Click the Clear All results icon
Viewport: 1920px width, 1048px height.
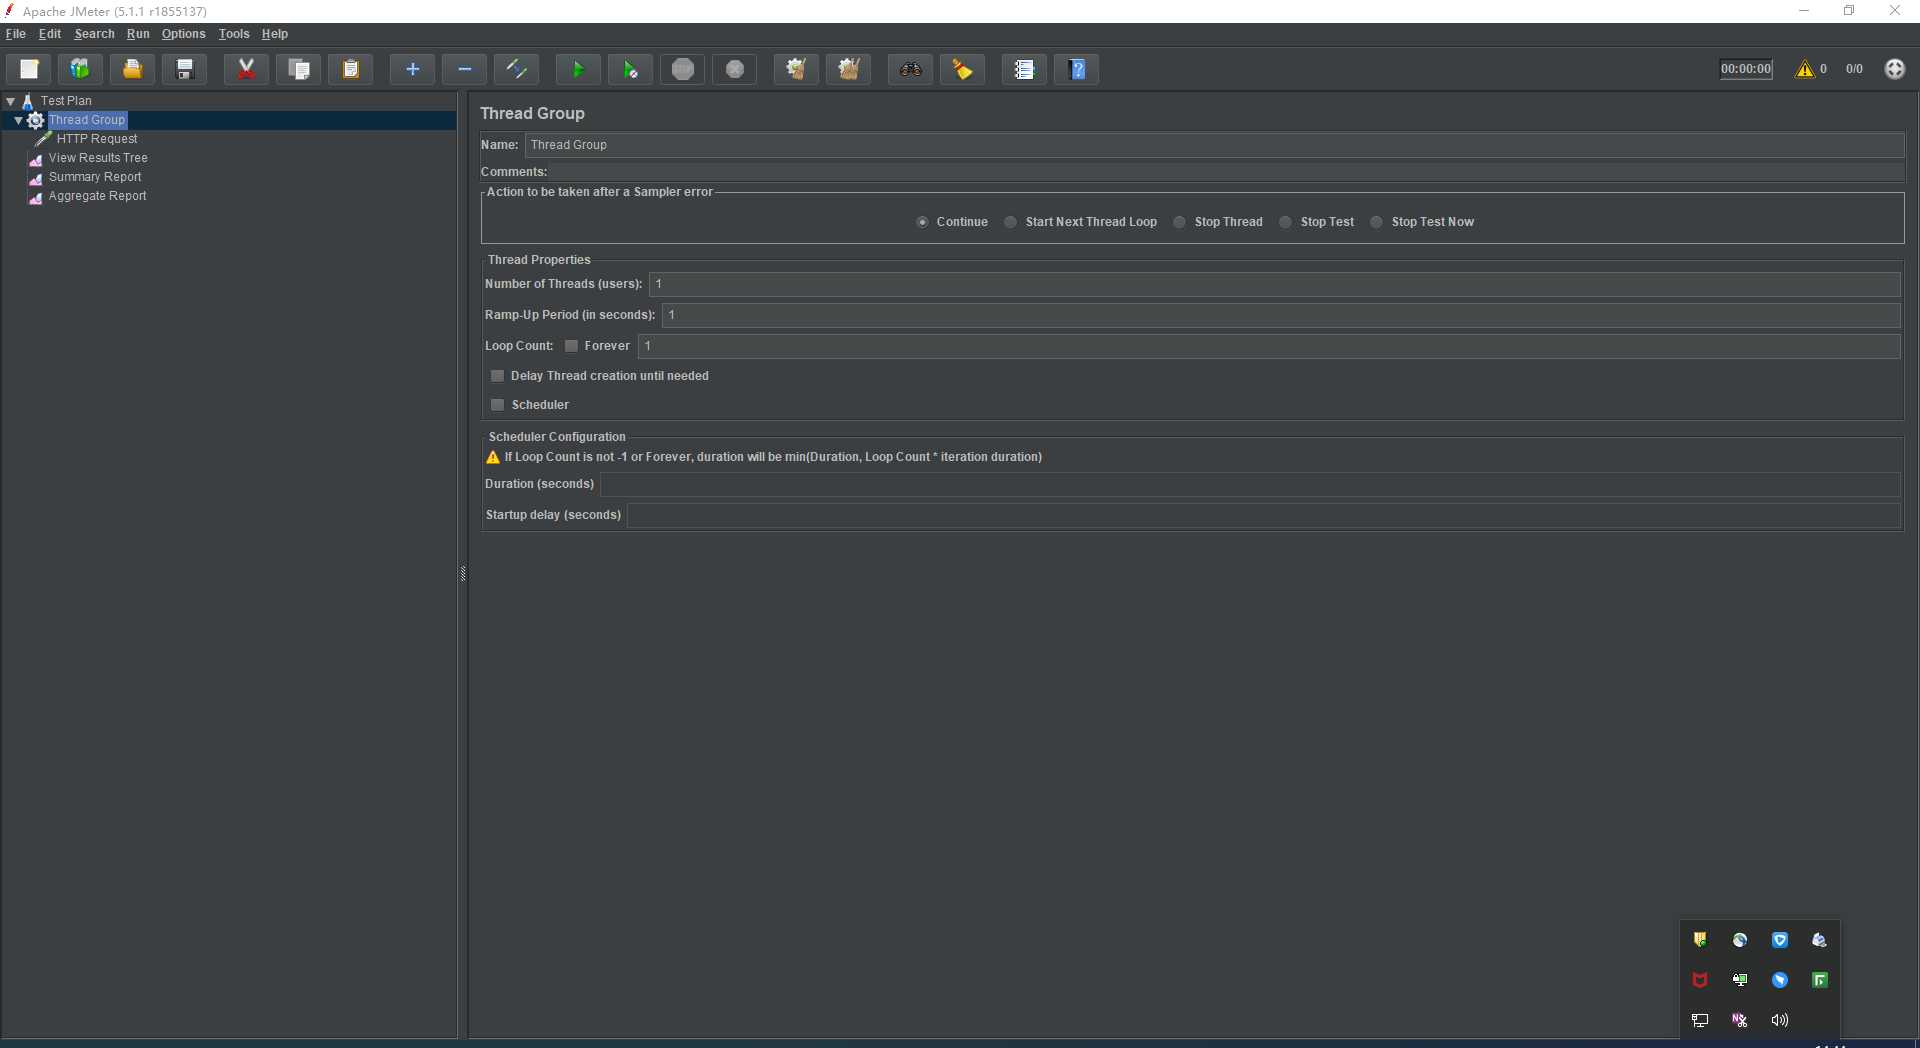(x=848, y=69)
